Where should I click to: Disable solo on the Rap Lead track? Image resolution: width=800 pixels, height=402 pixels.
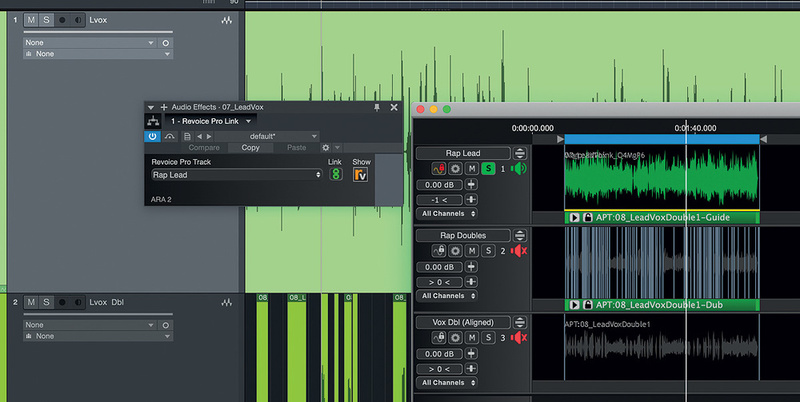487,169
